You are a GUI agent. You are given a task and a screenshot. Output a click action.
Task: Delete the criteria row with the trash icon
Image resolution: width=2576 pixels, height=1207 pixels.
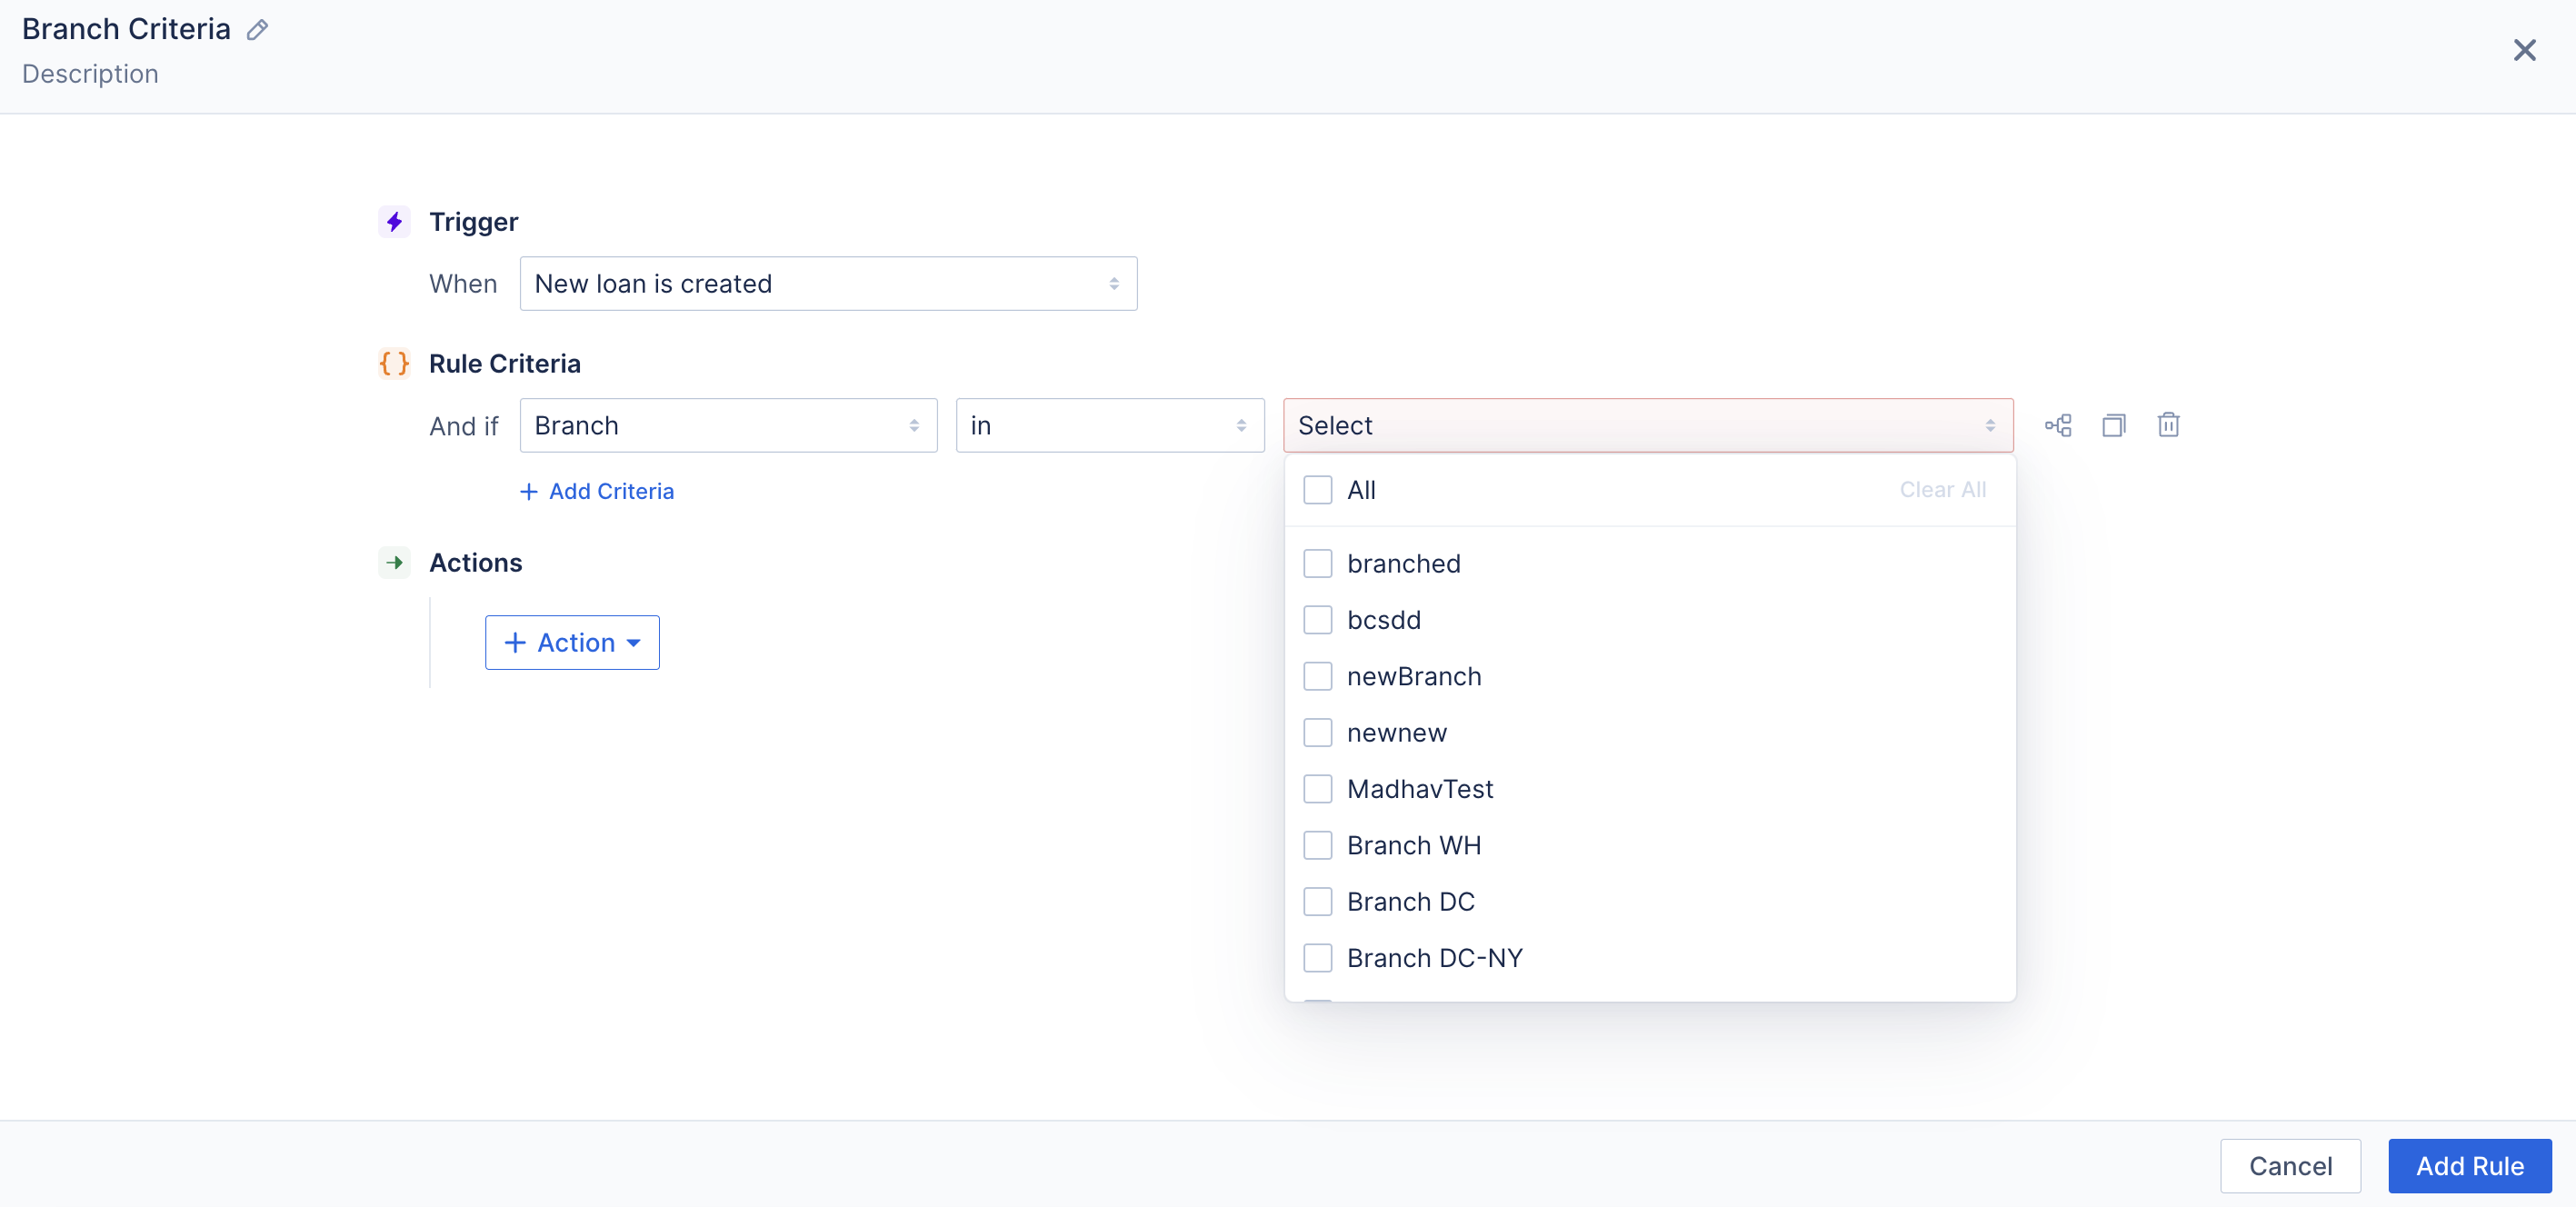click(x=2168, y=426)
